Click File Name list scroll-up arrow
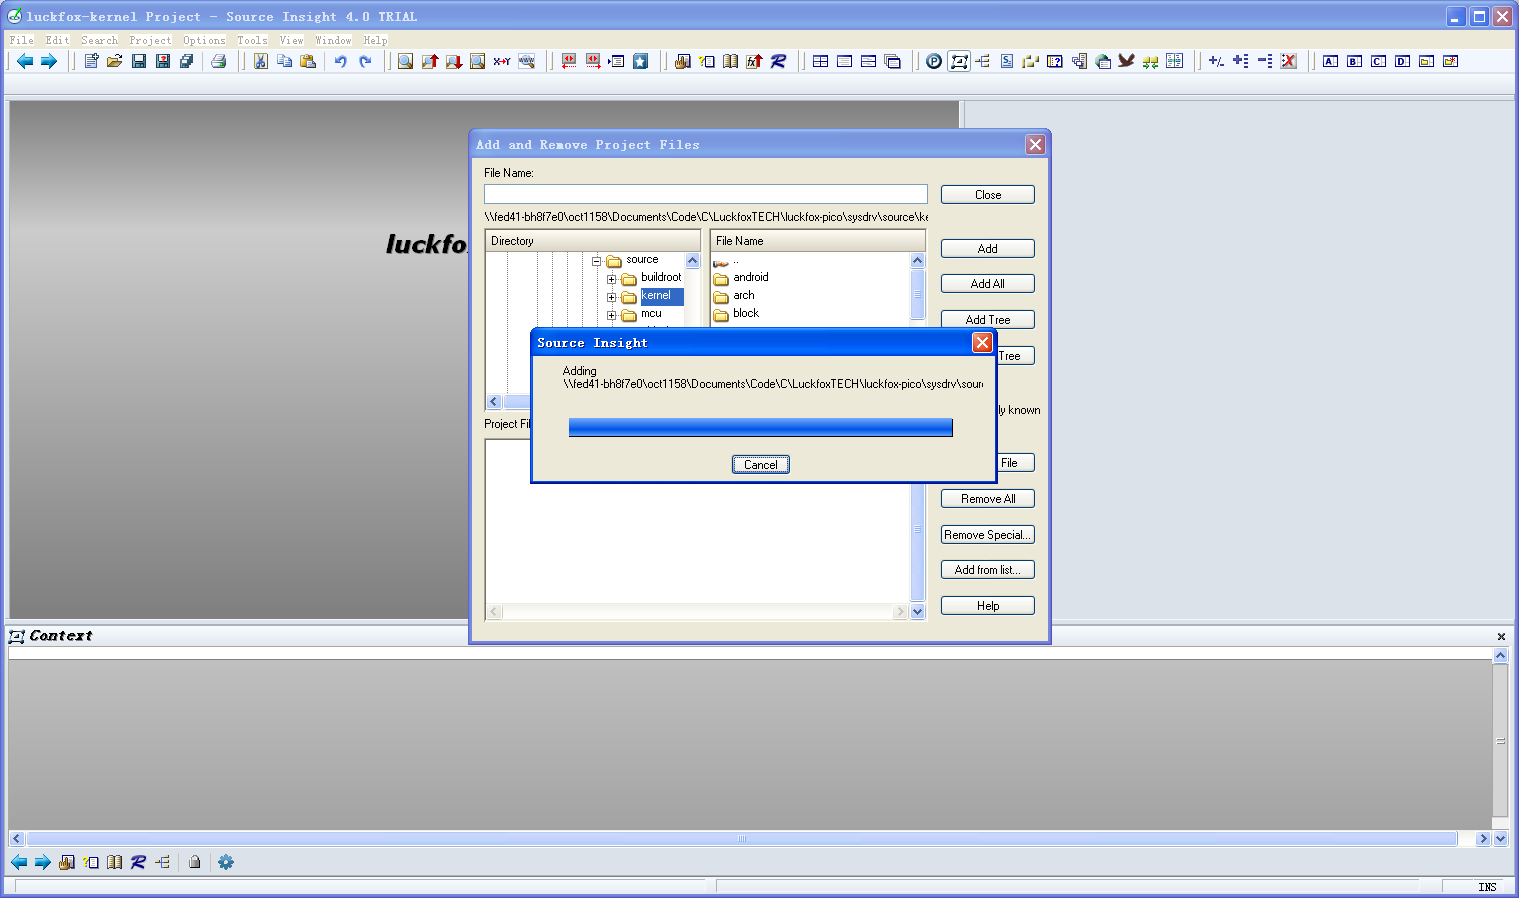 (x=918, y=260)
